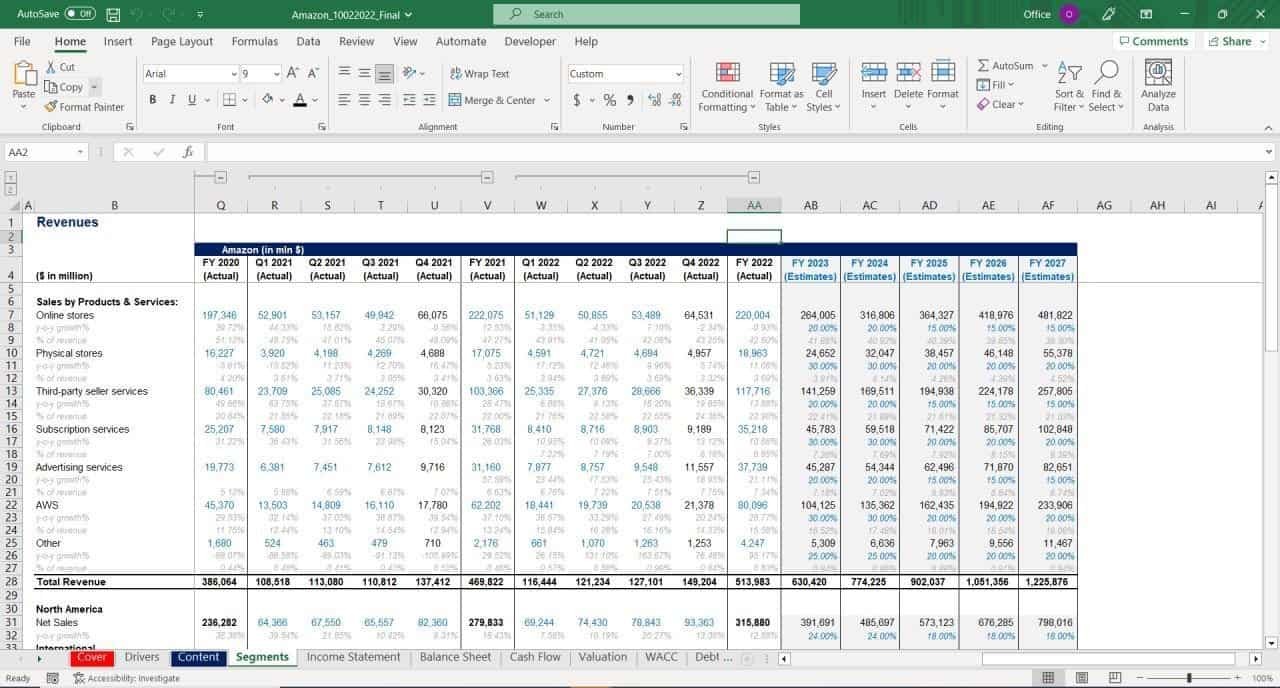Open Find & Select
Image resolution: width=1280 pixels, height=688 pixels.
point(1105,87)
